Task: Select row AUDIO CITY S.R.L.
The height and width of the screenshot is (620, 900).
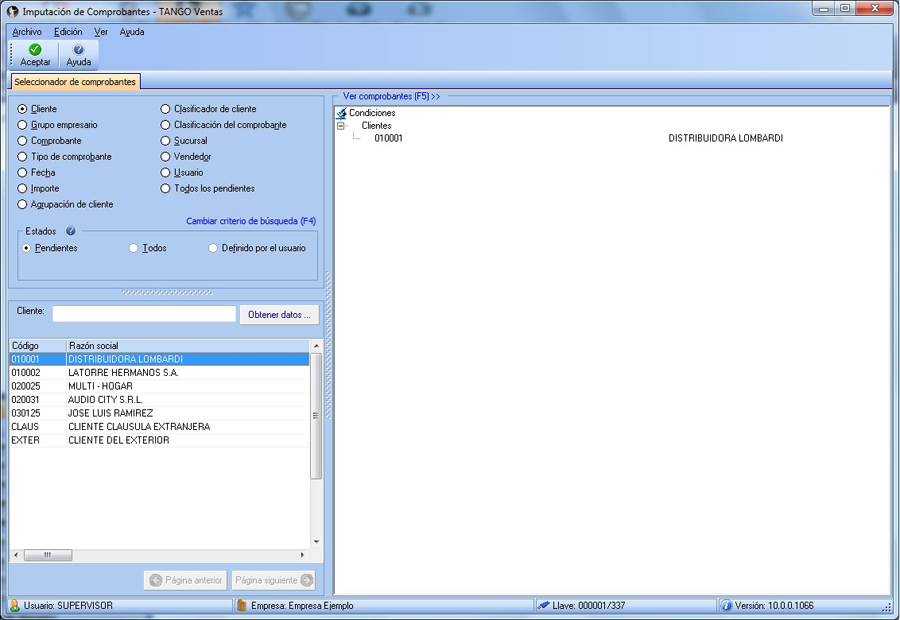Action: point(160,400)
